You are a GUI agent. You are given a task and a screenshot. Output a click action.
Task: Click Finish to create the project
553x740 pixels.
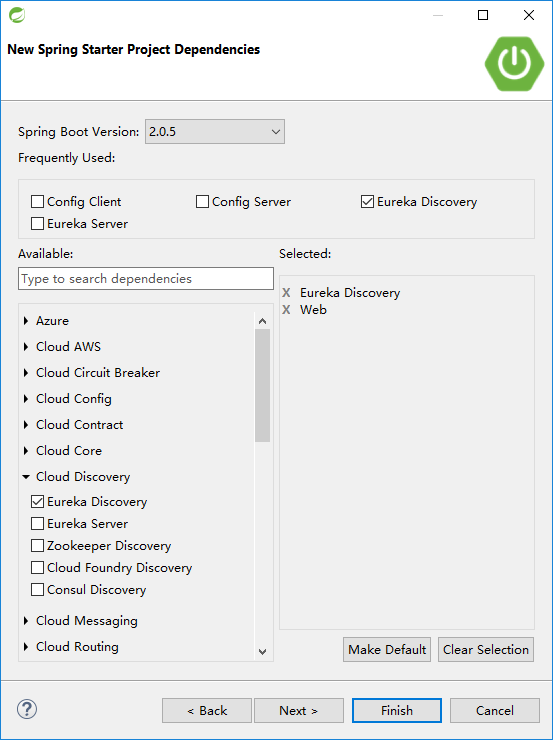pos(397,711)
